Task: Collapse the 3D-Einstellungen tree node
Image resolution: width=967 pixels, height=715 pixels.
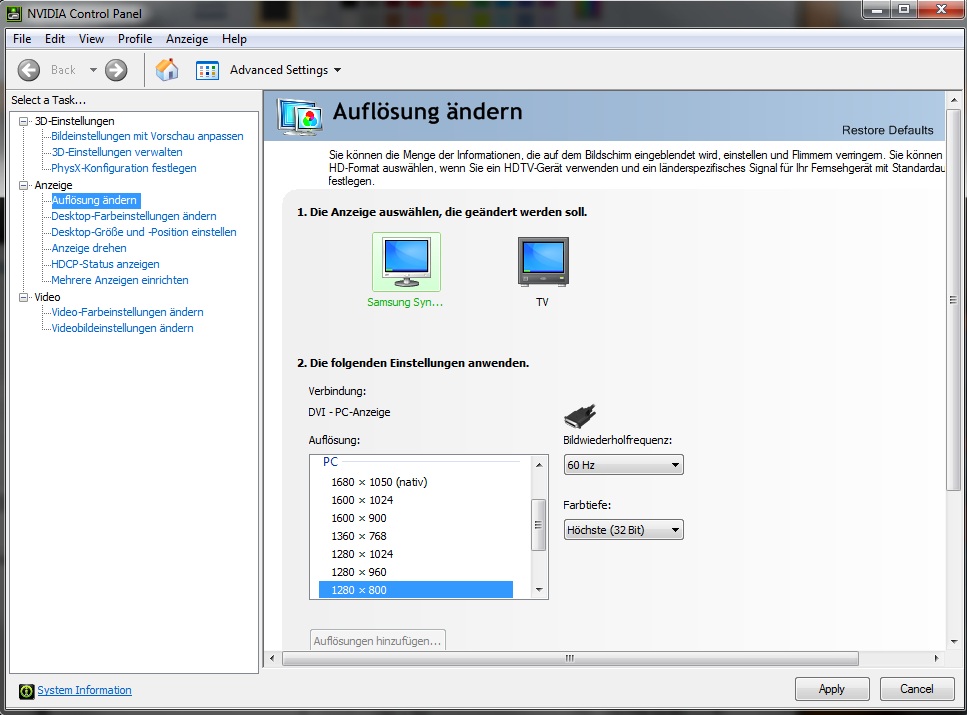Action: [x=24, y=121]
